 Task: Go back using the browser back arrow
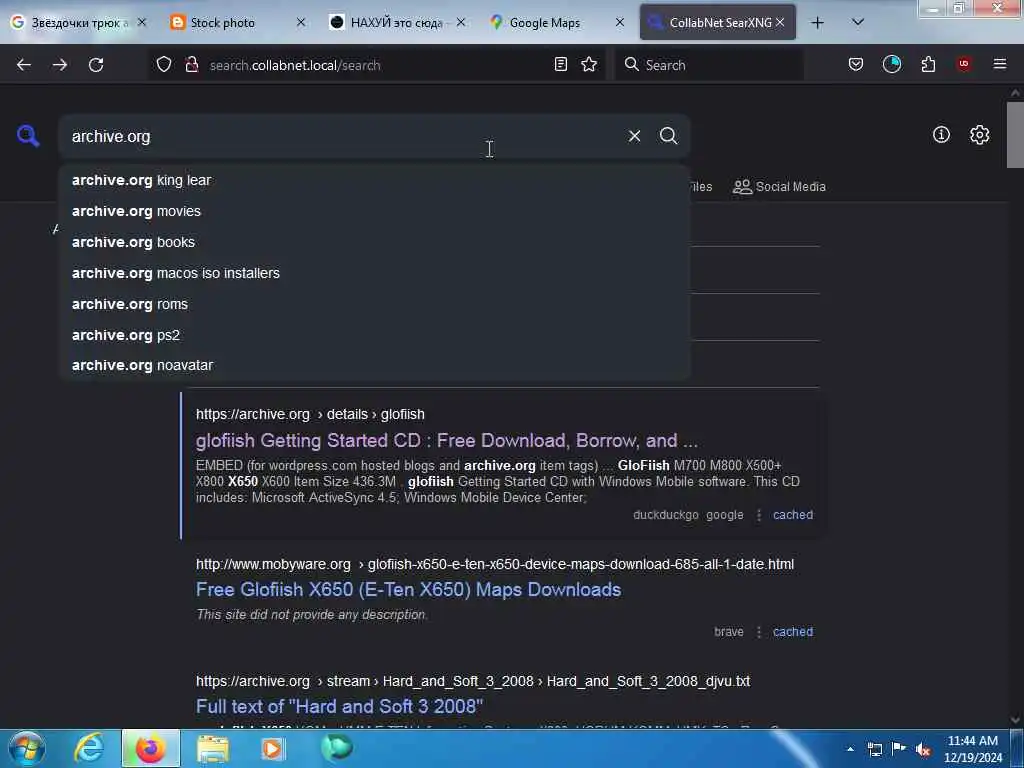(24, 65)
